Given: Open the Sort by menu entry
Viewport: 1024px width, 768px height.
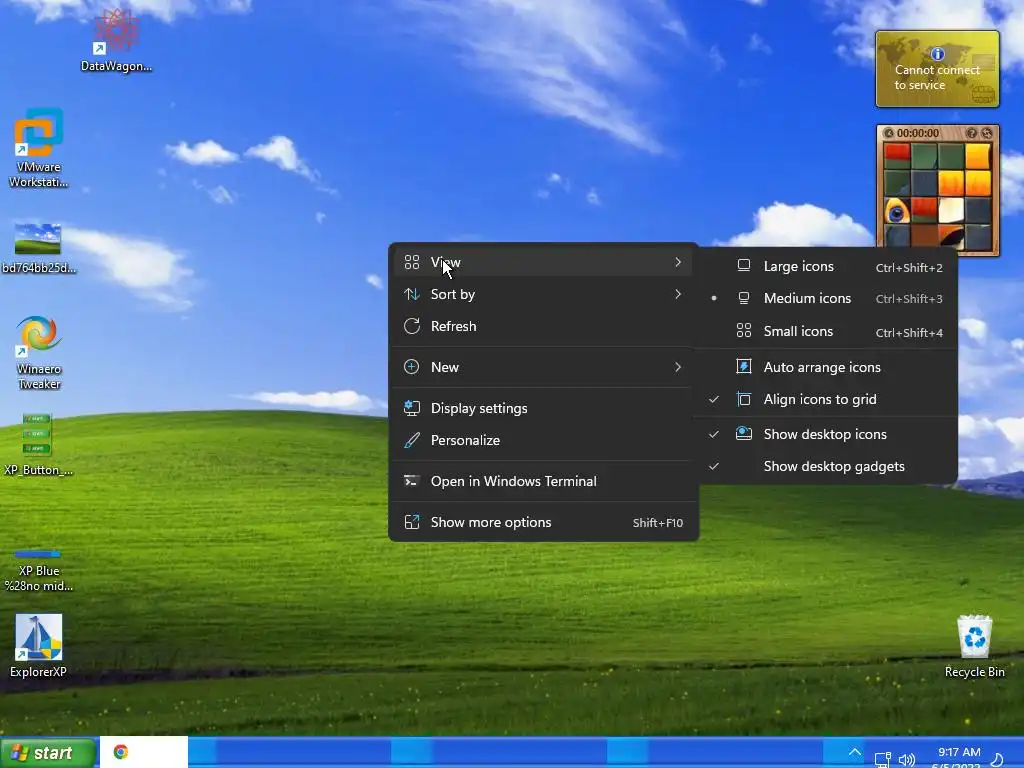Looking at the screenshot, I should [x=543, y=295].
